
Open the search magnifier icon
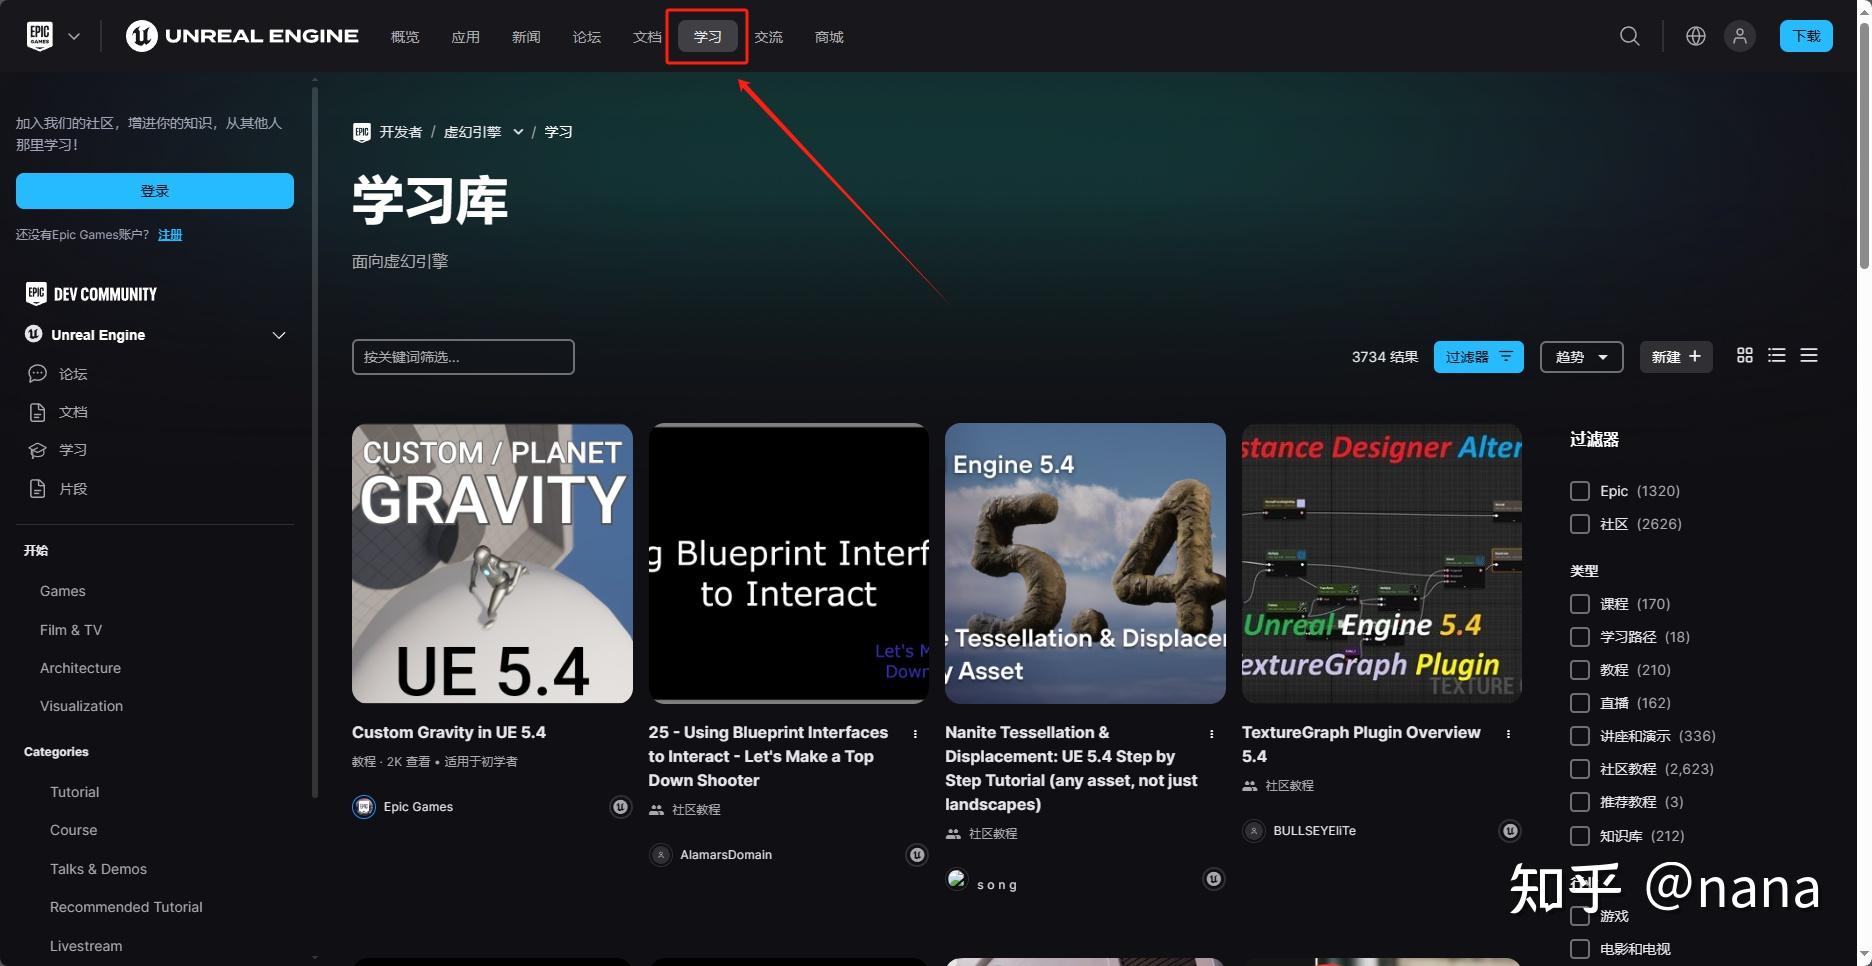[1630, 36]
